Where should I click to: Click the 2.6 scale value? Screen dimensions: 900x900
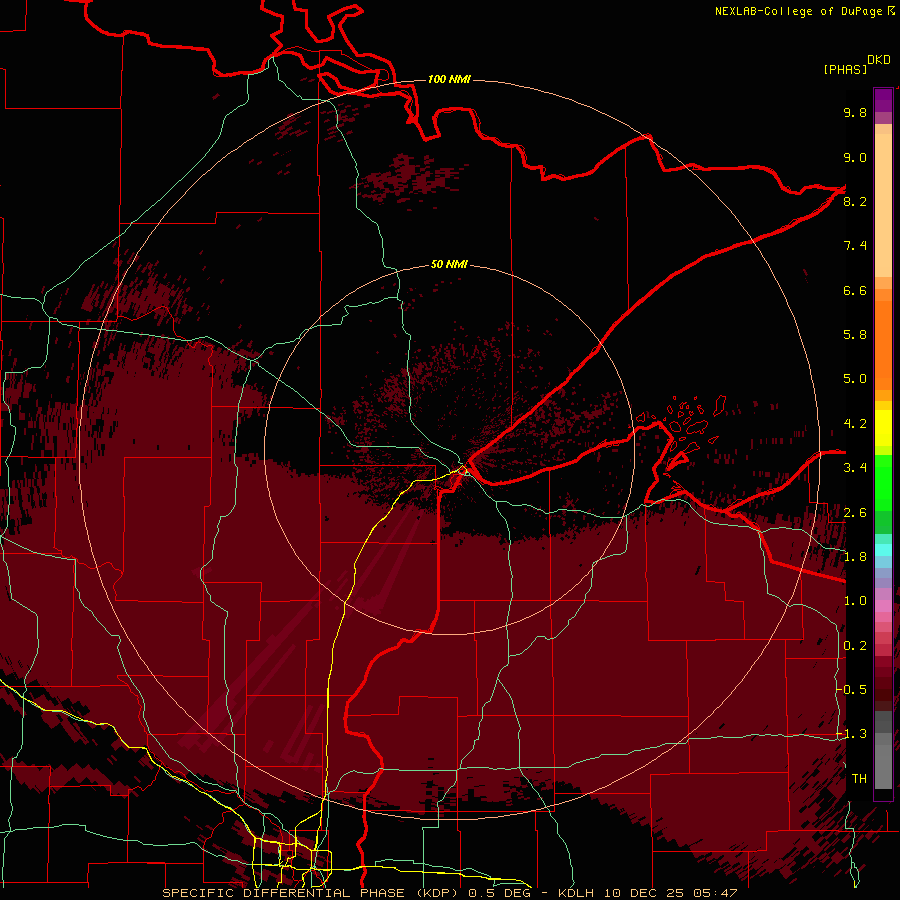(x=855, y=513)
